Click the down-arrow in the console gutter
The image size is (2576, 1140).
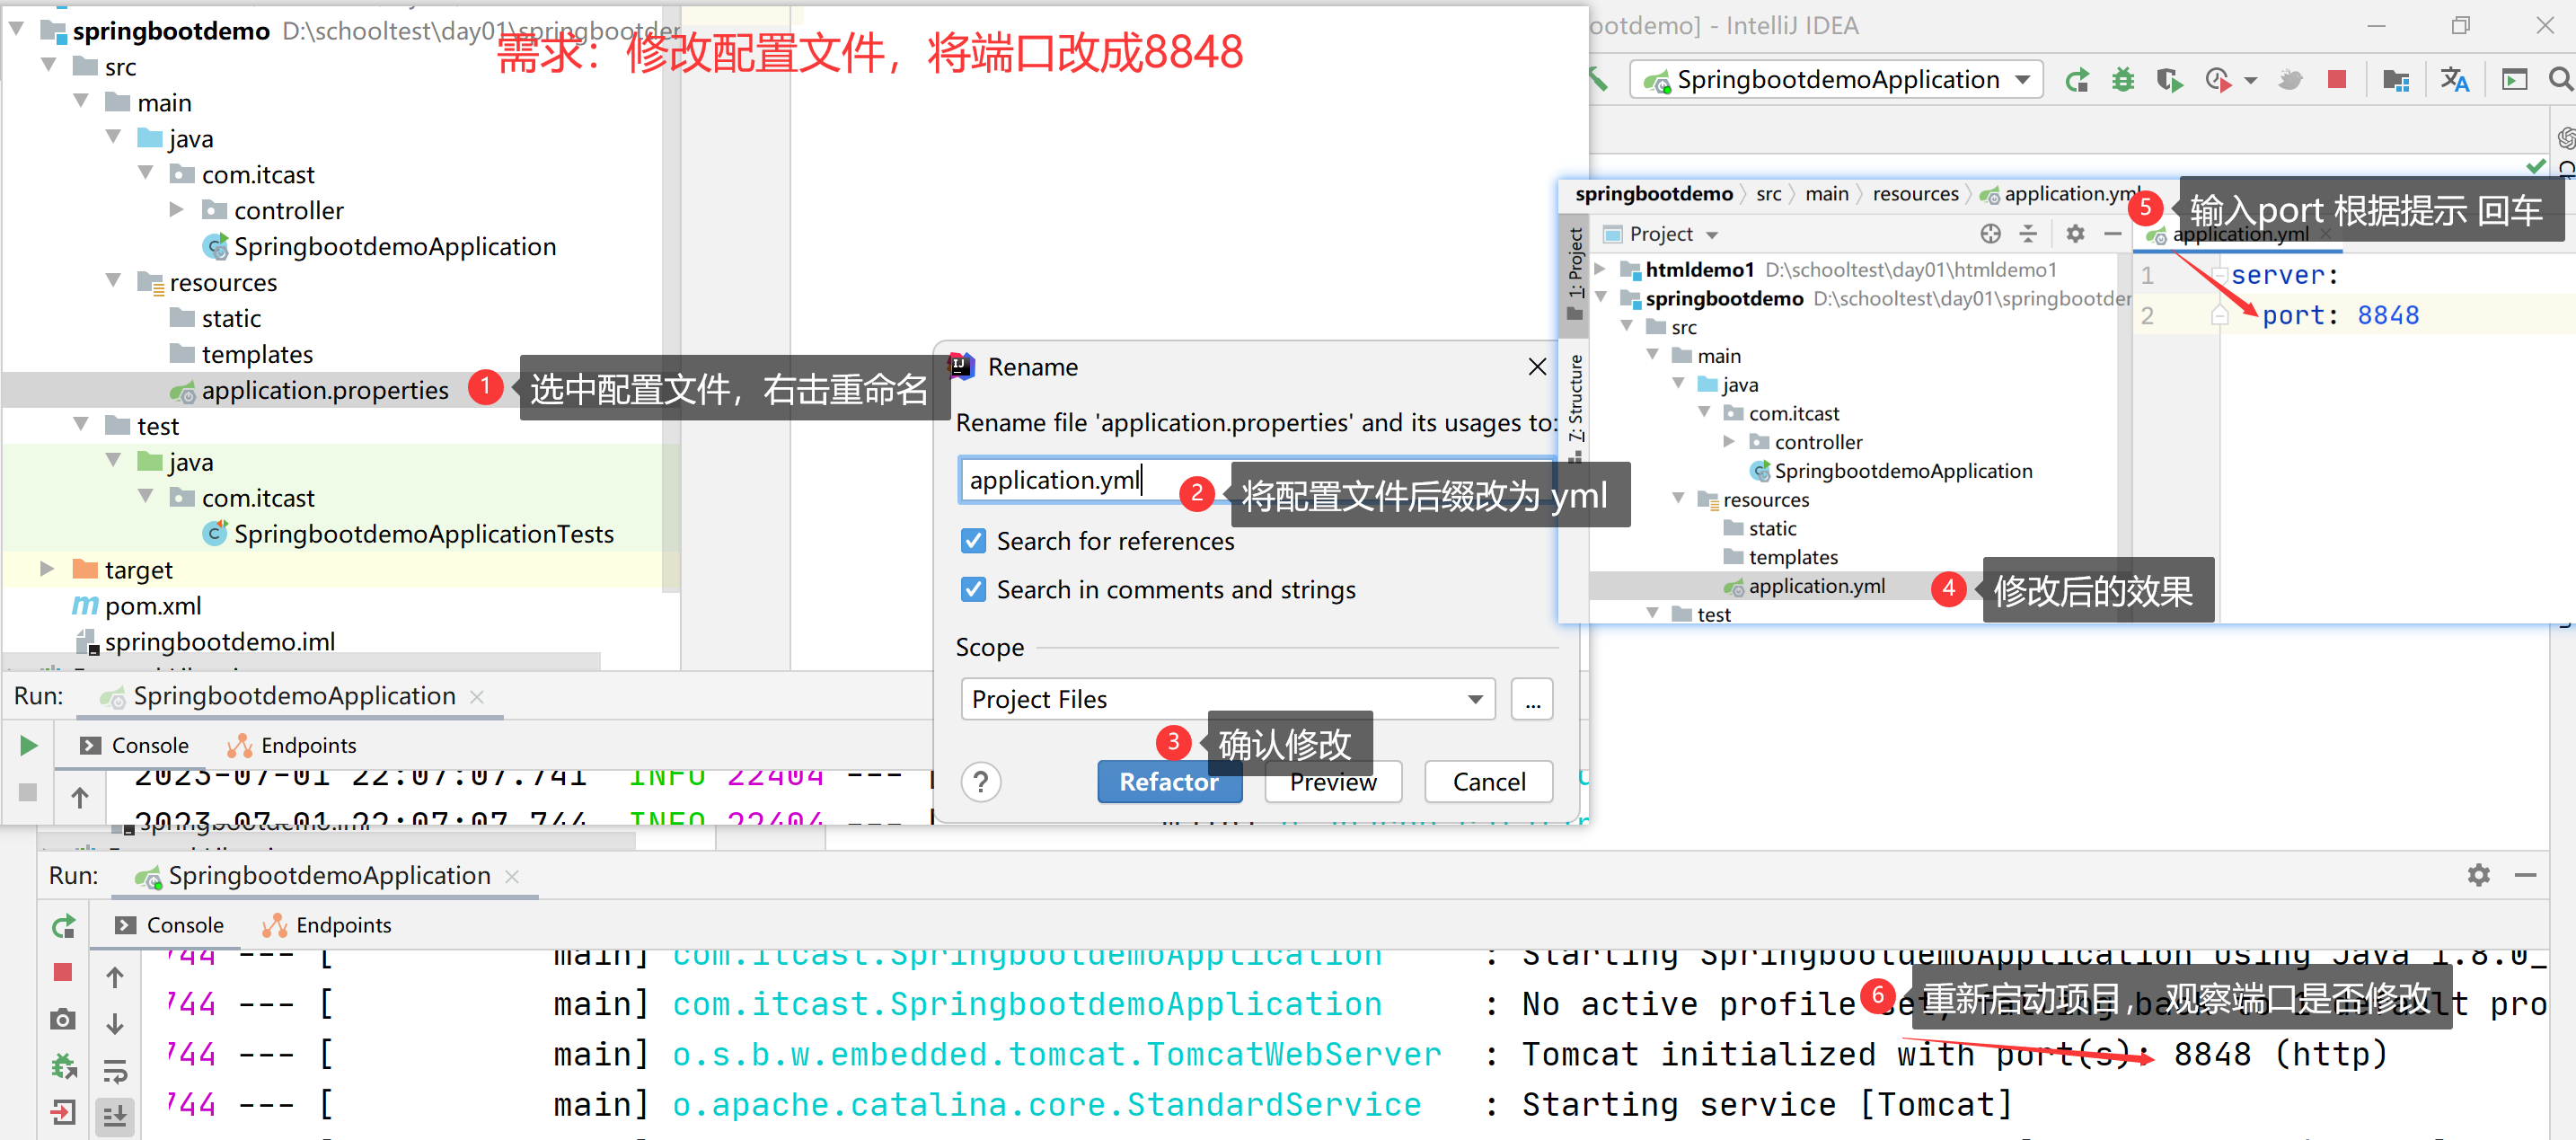click(x=115, y=1024)
